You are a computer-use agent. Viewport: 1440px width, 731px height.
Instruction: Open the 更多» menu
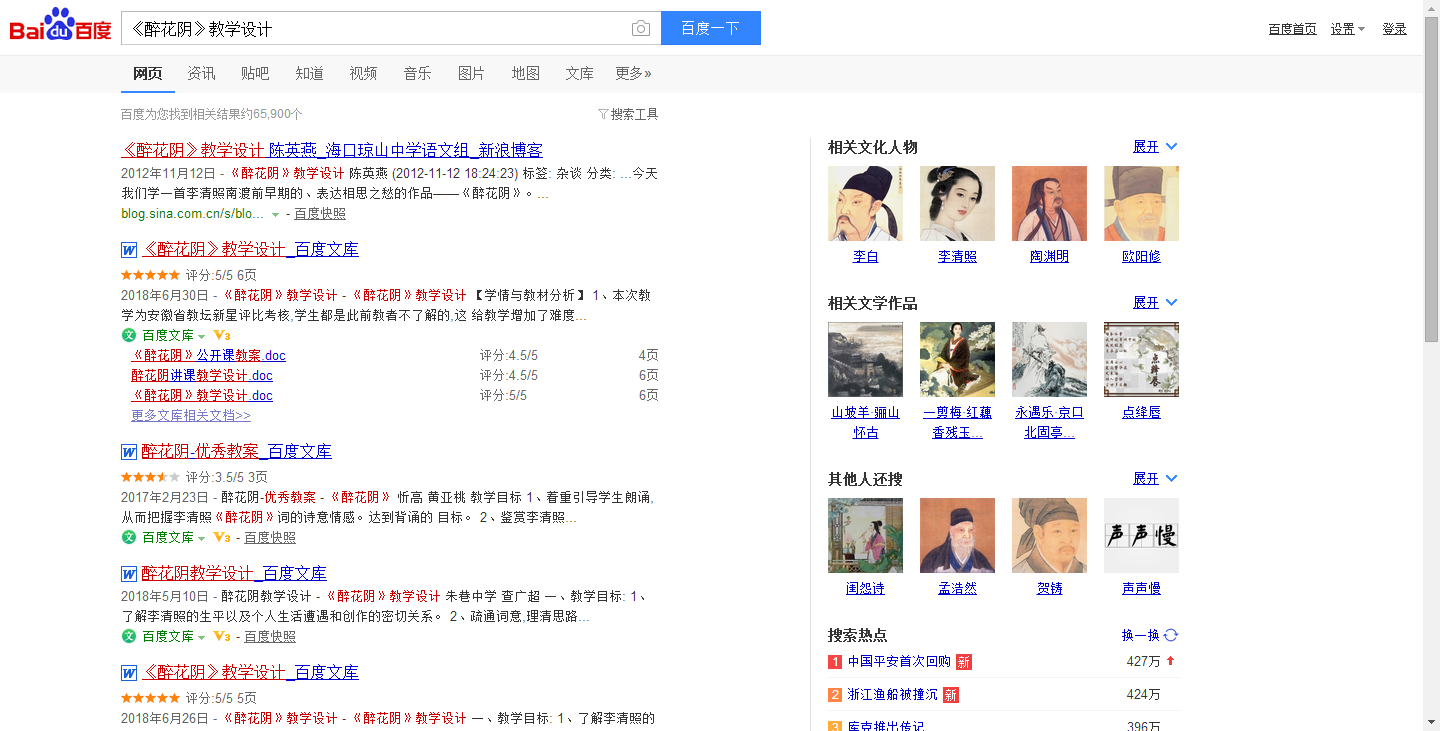click(x=633, y=73)
